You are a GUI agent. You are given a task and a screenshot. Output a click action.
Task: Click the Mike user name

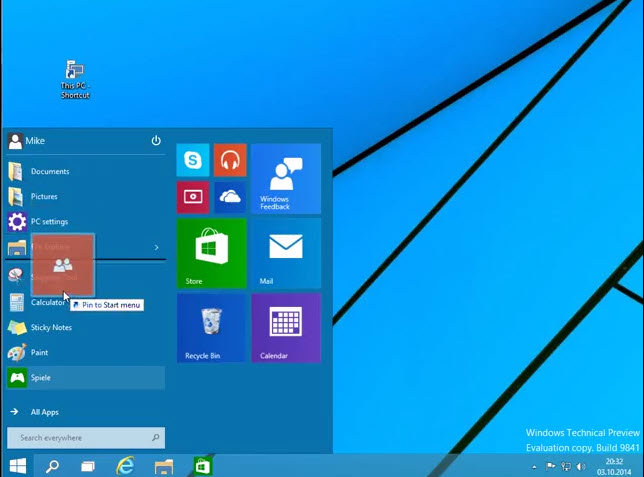(35, 141)
